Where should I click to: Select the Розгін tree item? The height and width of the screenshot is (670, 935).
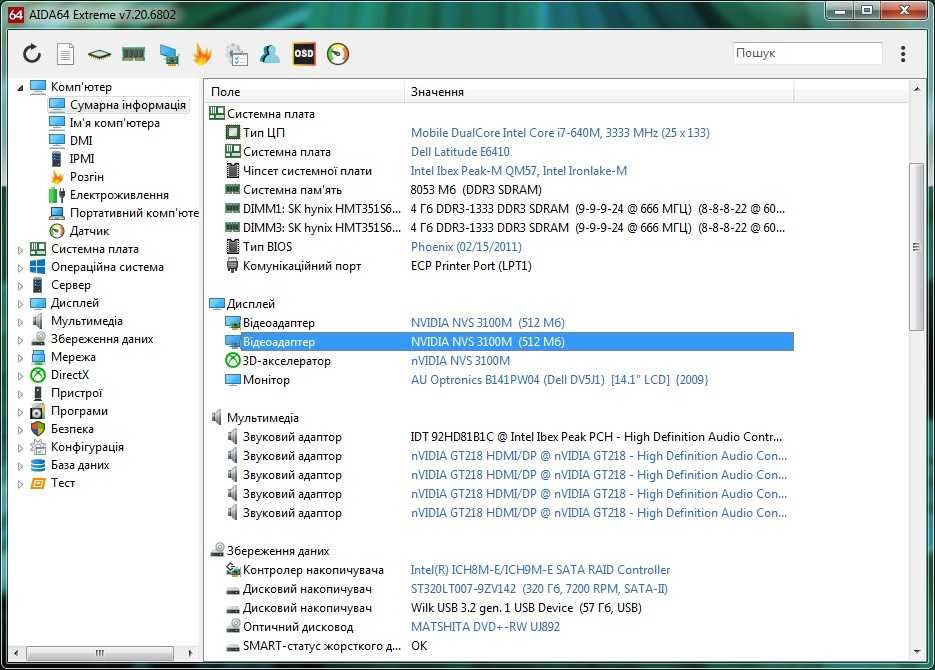coord(86,177)
